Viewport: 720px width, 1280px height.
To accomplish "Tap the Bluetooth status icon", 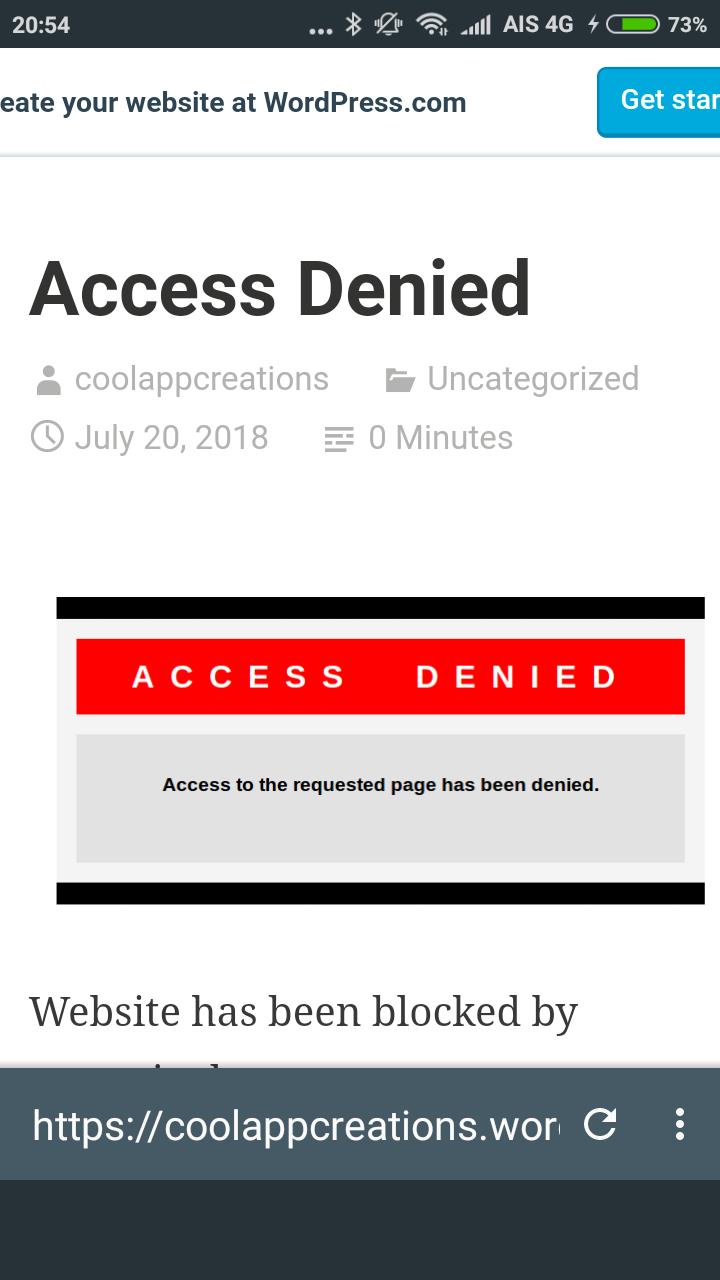I will coord(353,24).
